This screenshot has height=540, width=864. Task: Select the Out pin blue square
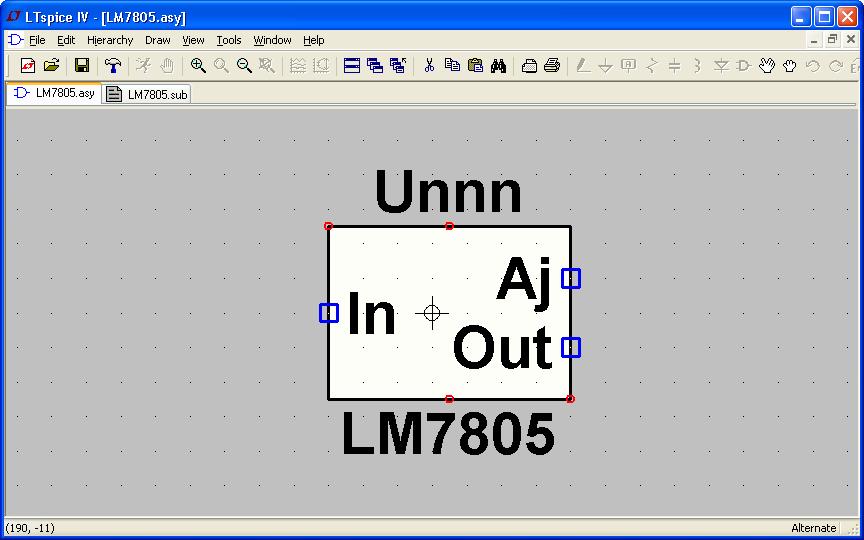571,348
